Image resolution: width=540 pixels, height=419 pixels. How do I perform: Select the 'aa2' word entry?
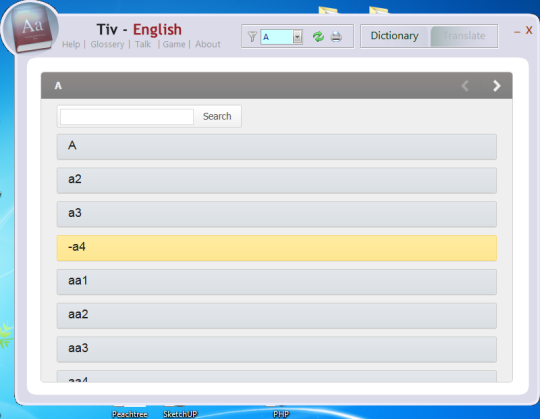tap(277, 315)
